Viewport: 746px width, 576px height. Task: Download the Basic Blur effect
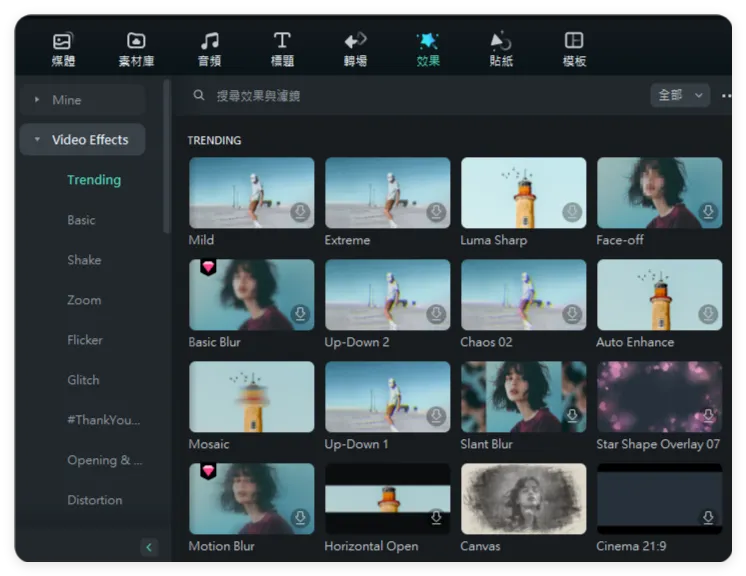point(300,314)
